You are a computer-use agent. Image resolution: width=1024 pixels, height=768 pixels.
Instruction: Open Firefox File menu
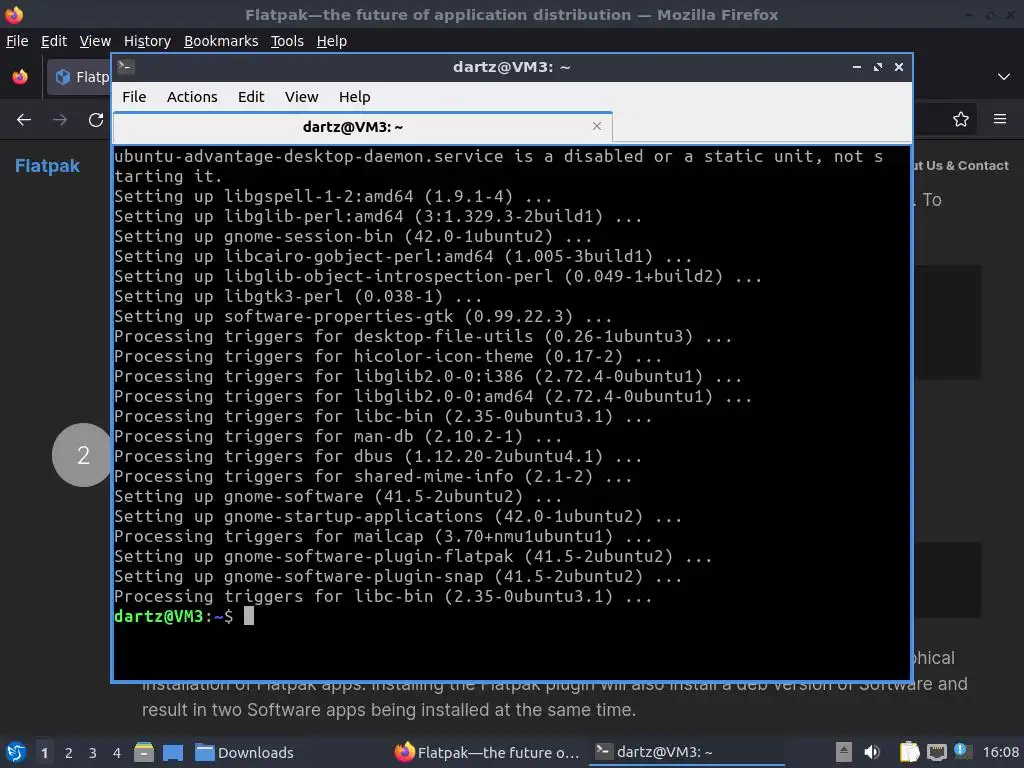coord(17,41)
